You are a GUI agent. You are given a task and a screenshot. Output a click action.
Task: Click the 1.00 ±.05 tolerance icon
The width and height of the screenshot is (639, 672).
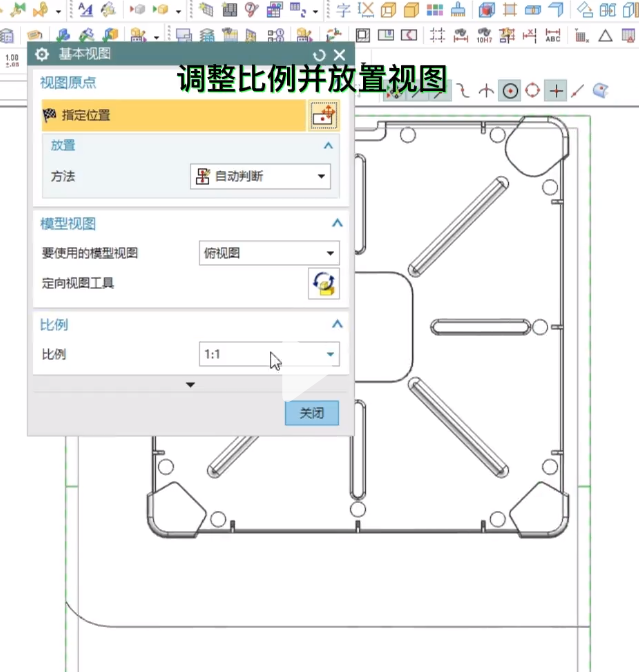pos(12,60)
